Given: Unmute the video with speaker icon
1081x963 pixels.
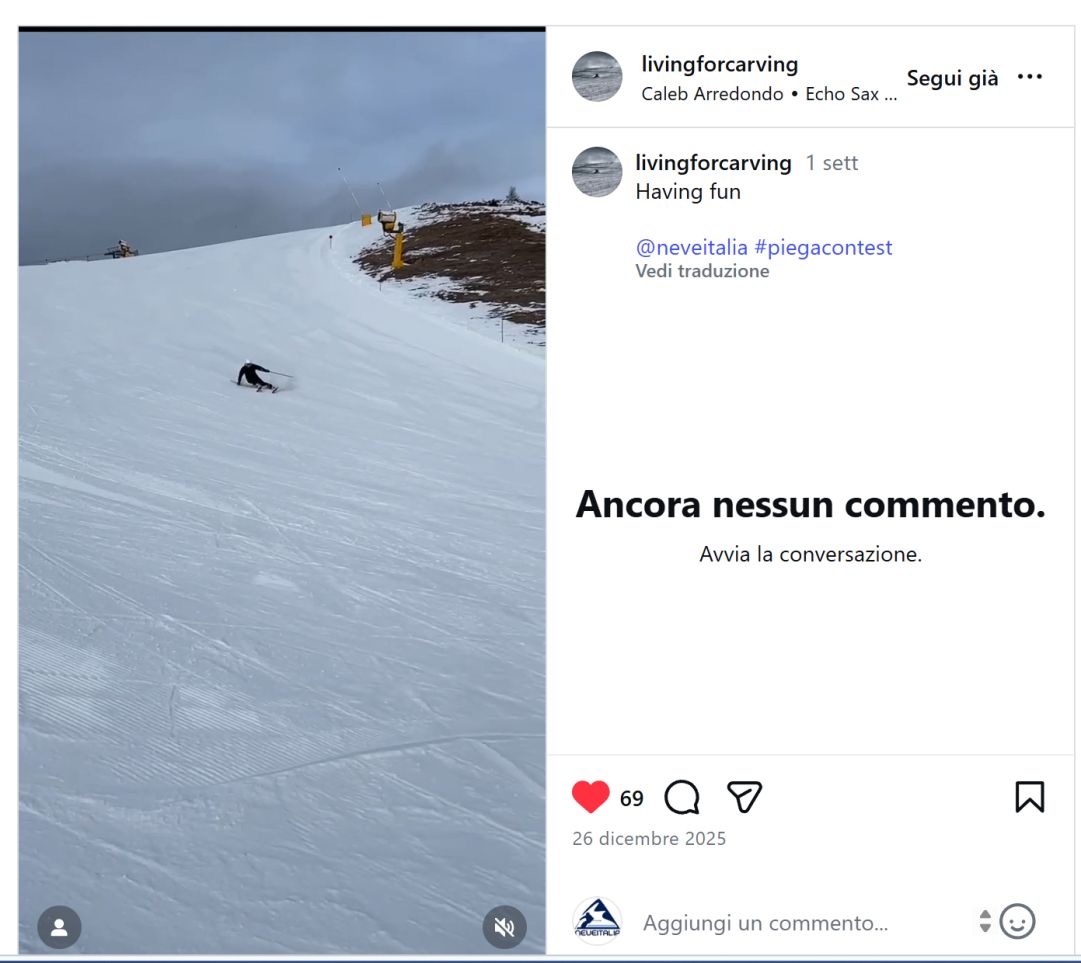Looking at the screenshot, I should tap(505, 927).
